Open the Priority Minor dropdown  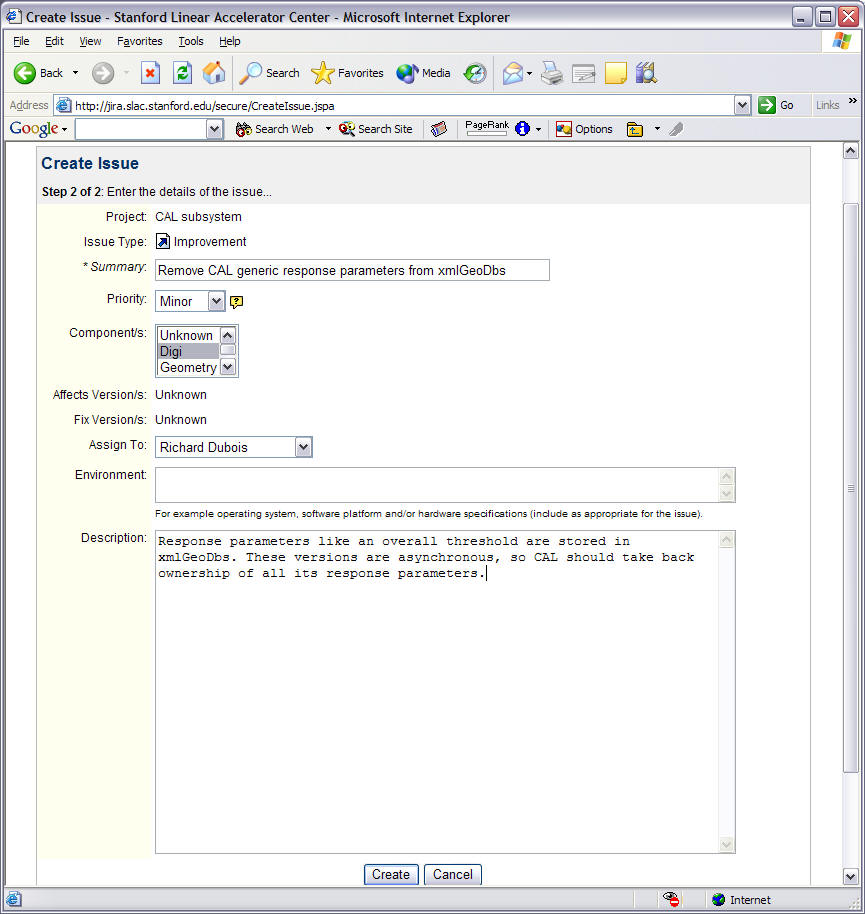pyautogui.click(x=216, y=301)
